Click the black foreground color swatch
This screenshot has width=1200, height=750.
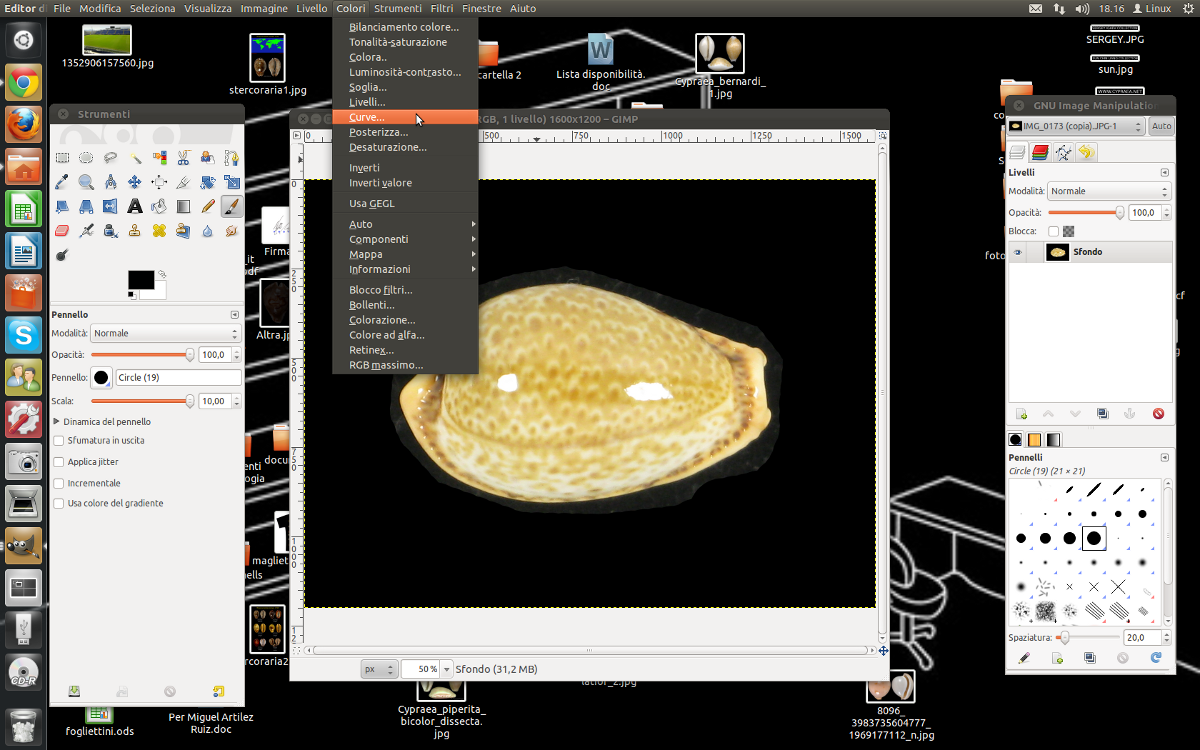coord(140,280)
